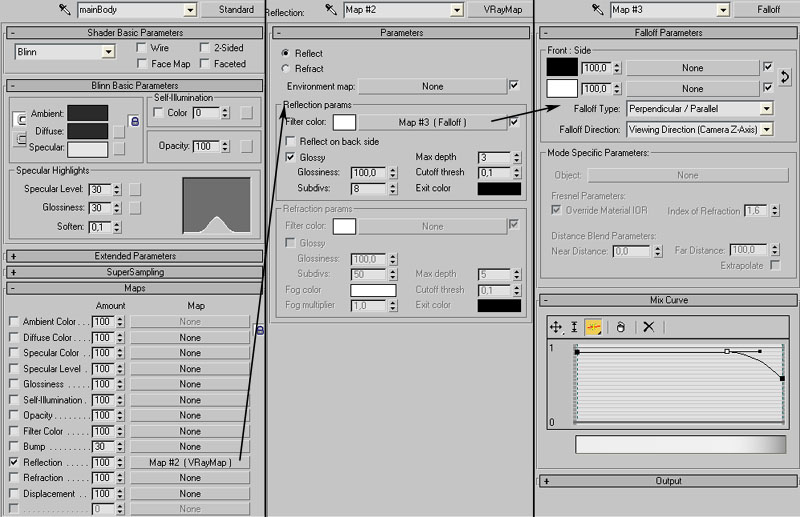Screen dimensions: 800x517
Task: Open Map #3 (Falloff) filter color map
Action: click(432, 122)
